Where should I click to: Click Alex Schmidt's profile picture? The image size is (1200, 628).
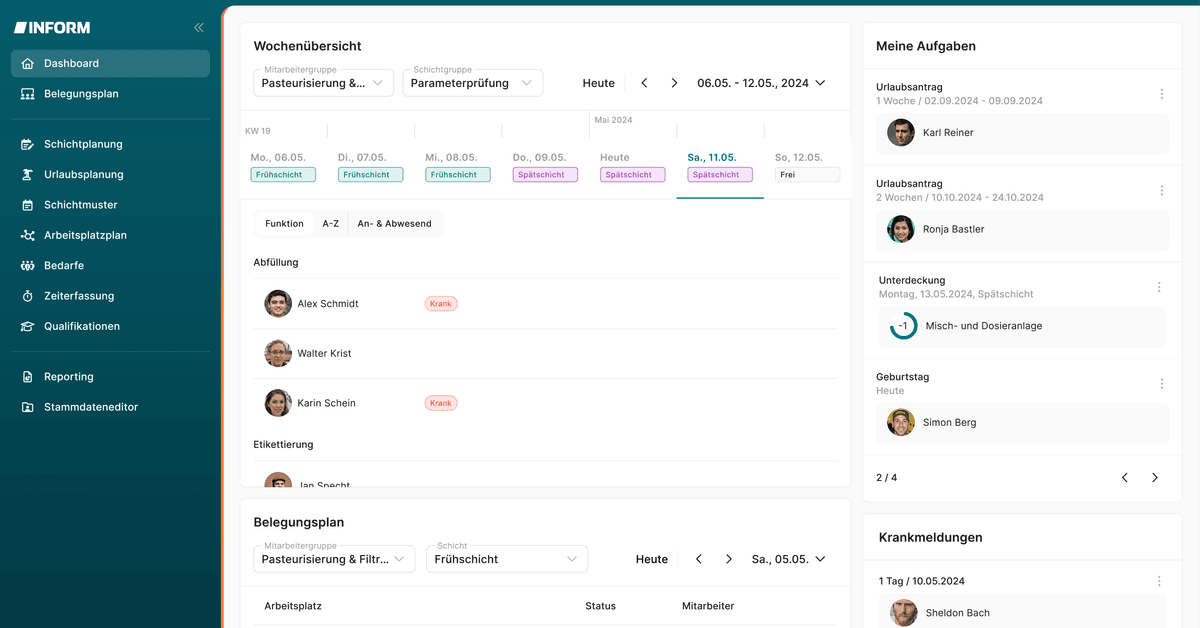pyautogui.click(x=278, y=304)
